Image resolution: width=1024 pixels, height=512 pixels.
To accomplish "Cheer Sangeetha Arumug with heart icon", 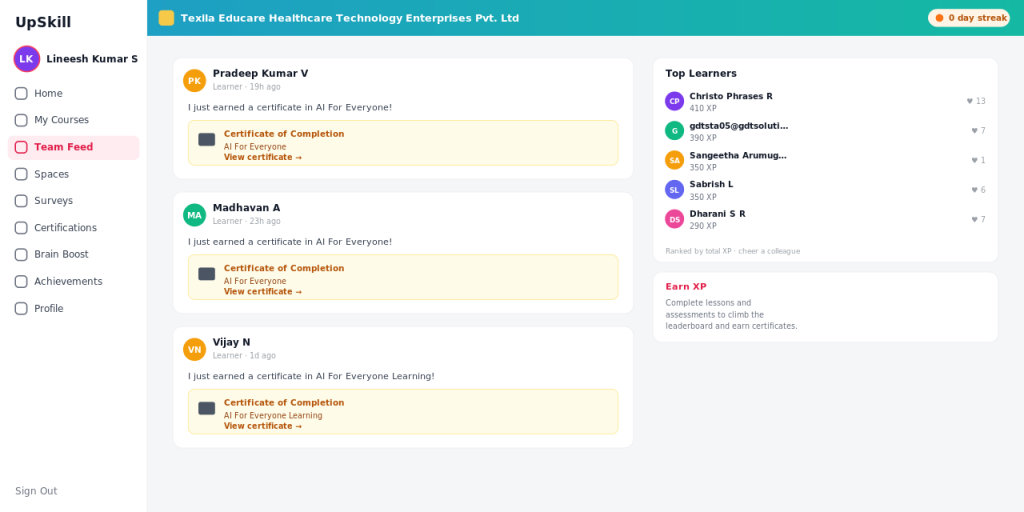I will pos(974,160).
